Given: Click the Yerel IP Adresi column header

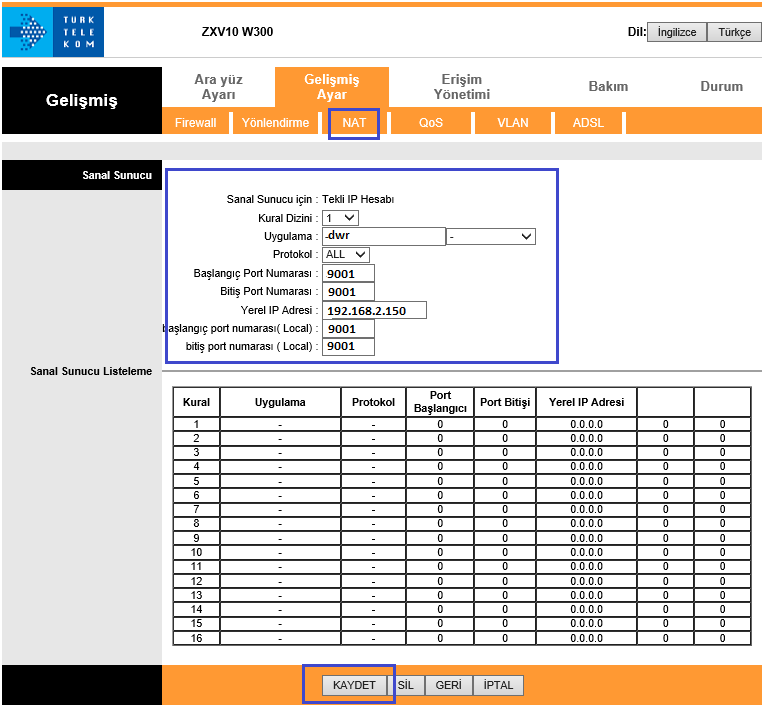Looking at the screenshot, I should (x=586, y=402).
